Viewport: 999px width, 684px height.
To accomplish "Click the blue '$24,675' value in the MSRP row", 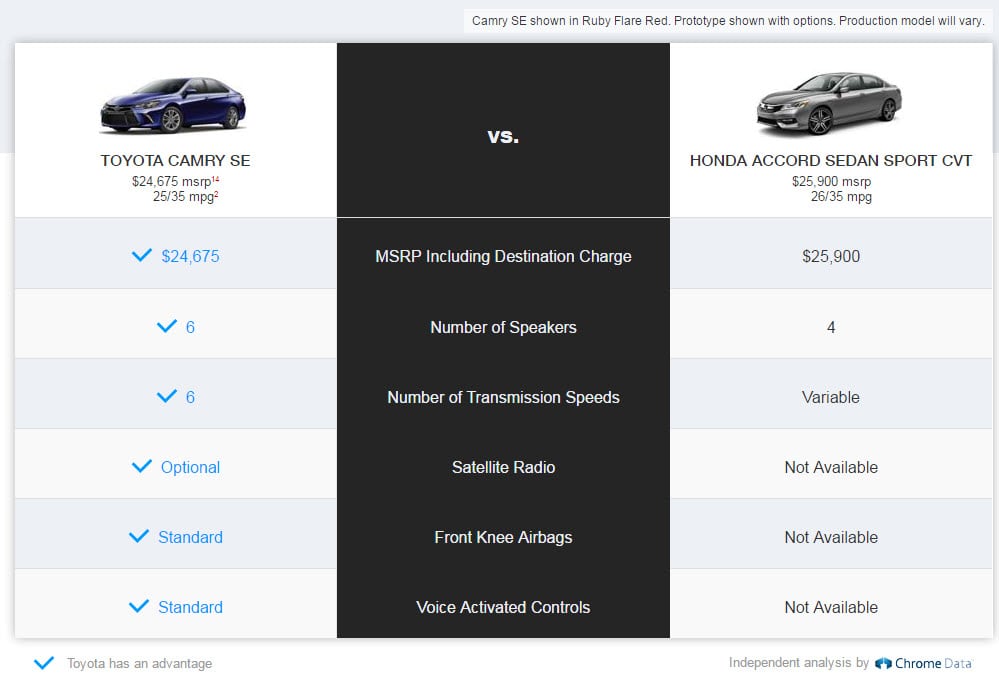I will point(190,256).
